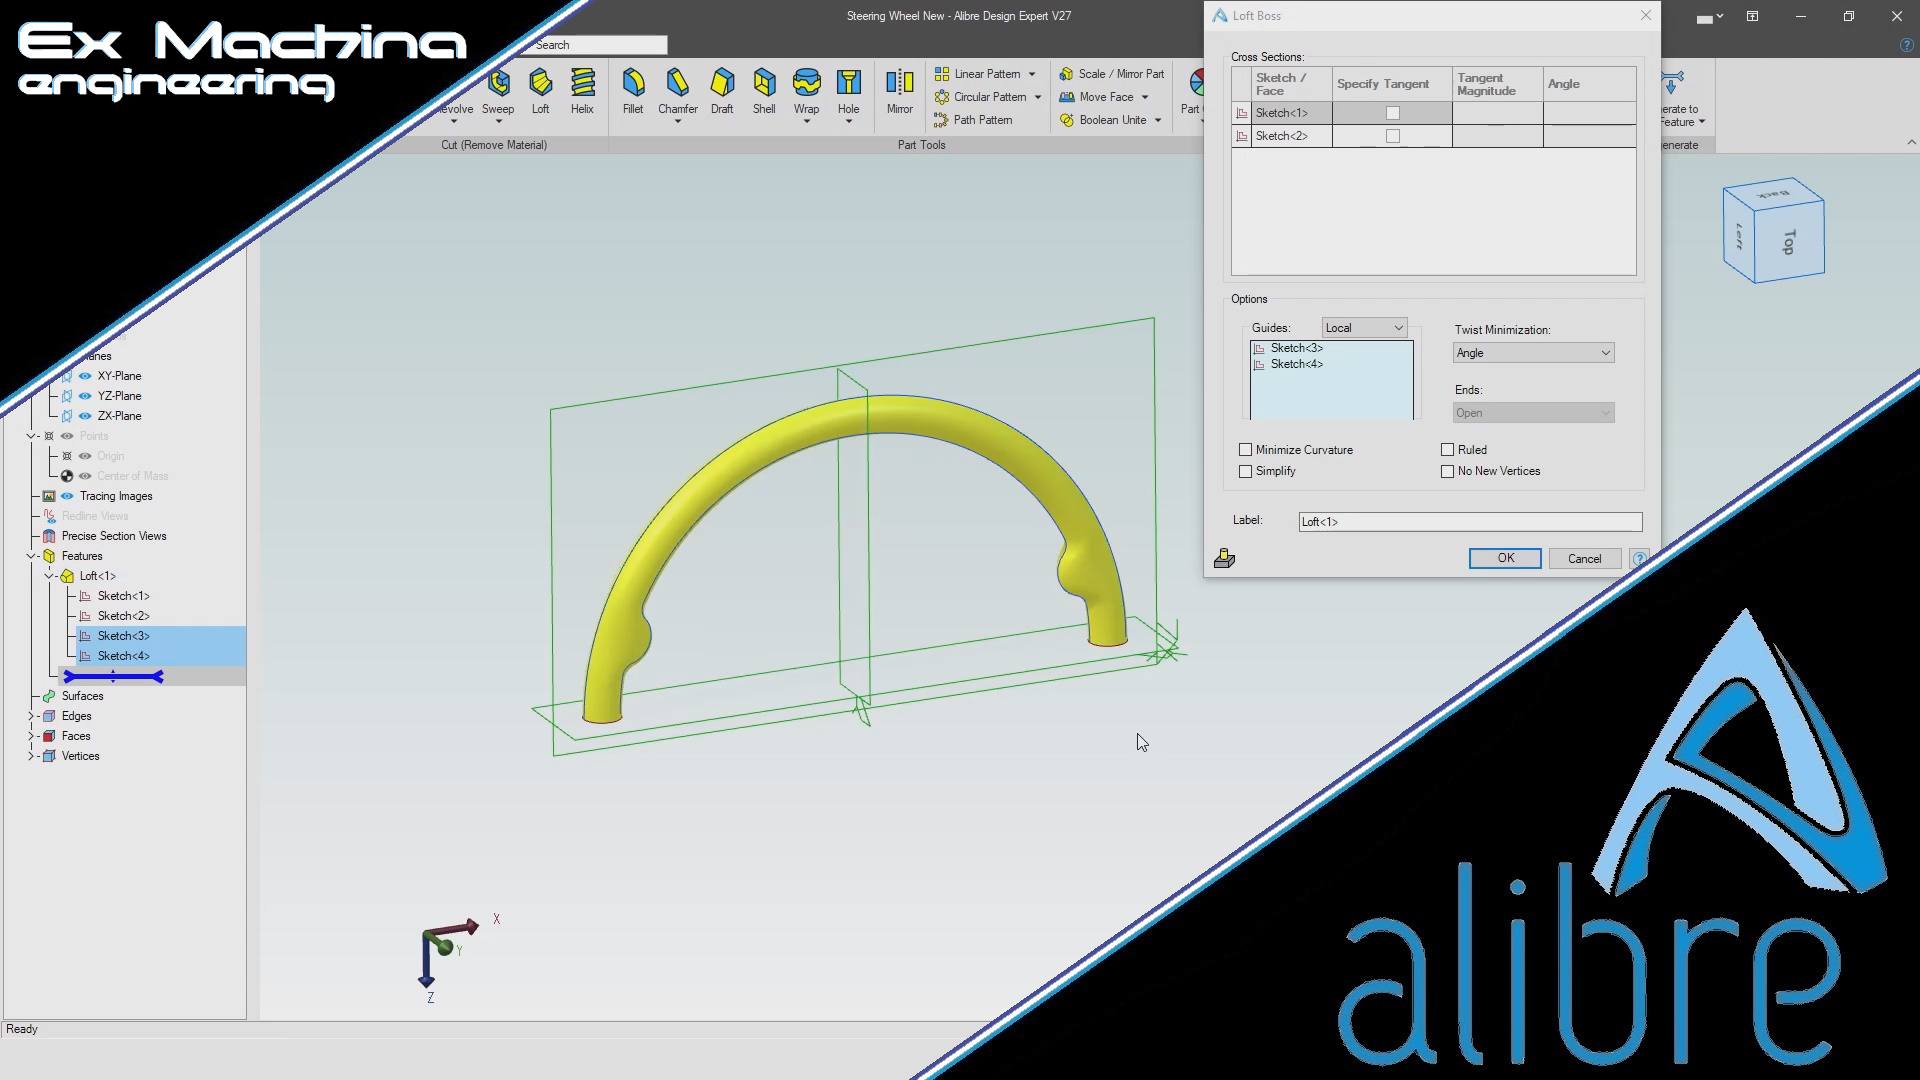Toggle visibility of XY-Plane
1920x1080 pixels.
(85, 376)
